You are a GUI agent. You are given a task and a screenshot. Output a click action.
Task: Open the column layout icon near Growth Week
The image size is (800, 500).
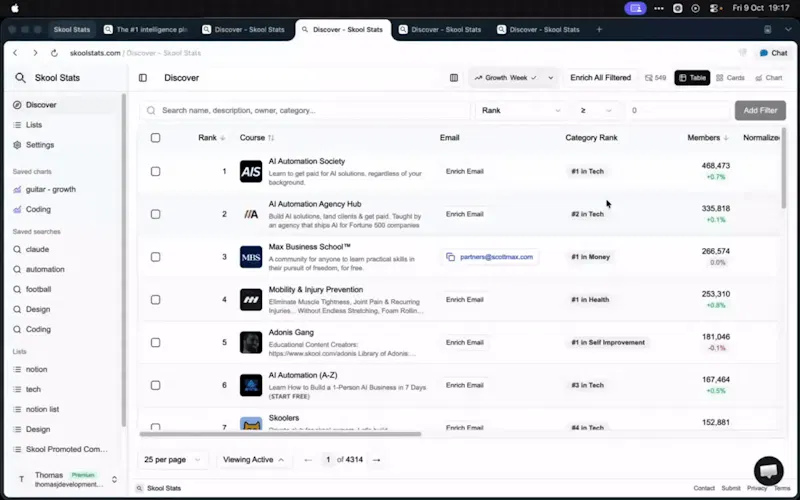pyautogui.click(x=454, y=78)
